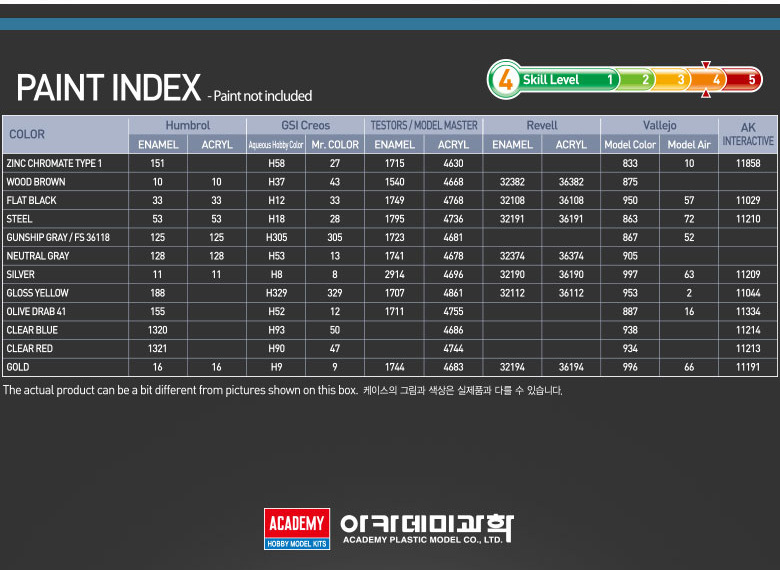This screenshot has height=570, width=780.
Task: Select the WOOD BROWN row label
Action: point(36,182)
